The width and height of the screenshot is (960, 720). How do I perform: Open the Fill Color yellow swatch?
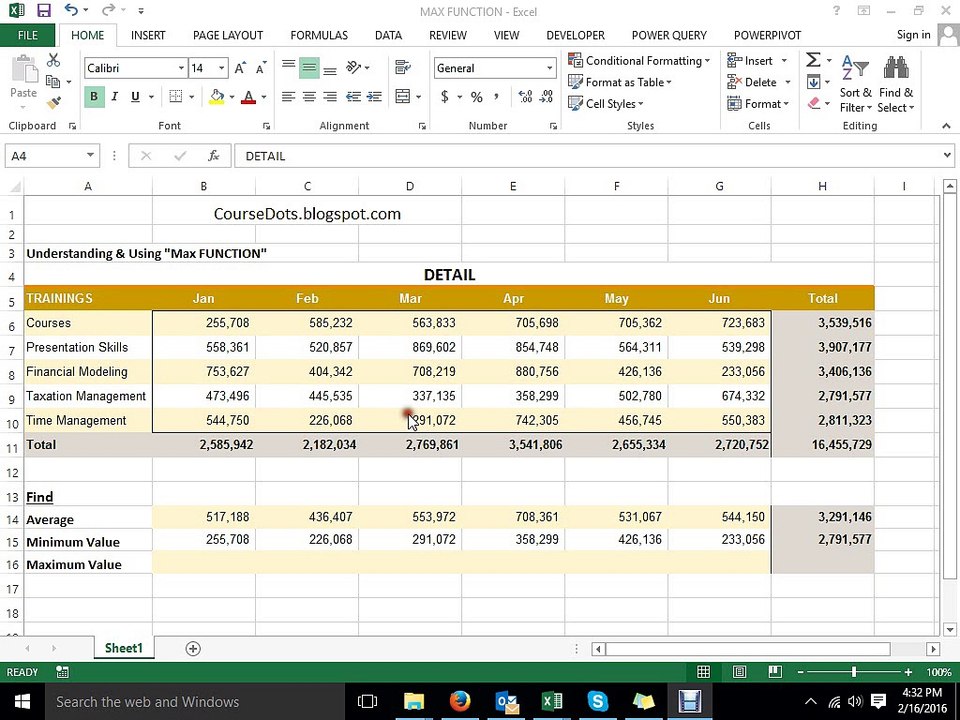click(217, 97)
